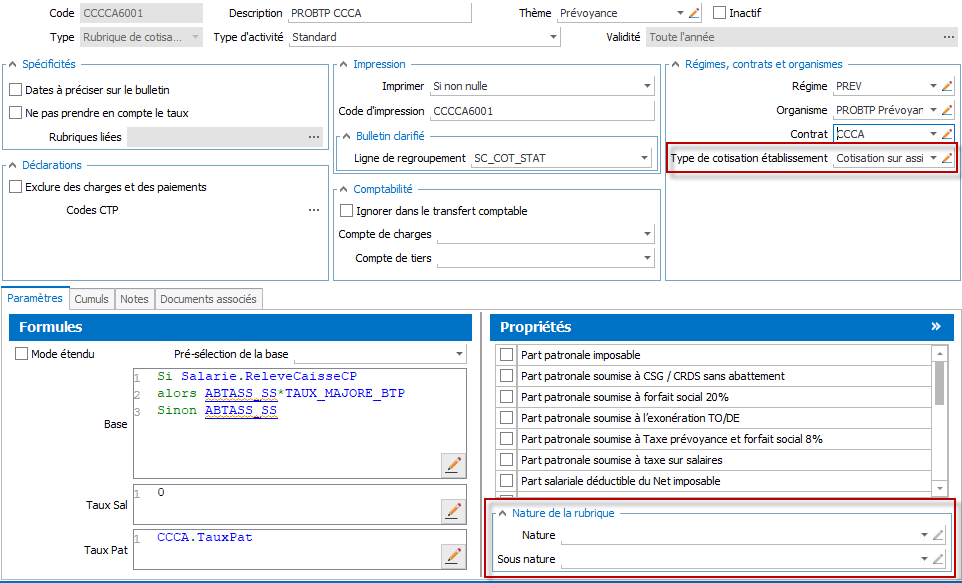Click into the Base formula text area

300,423
